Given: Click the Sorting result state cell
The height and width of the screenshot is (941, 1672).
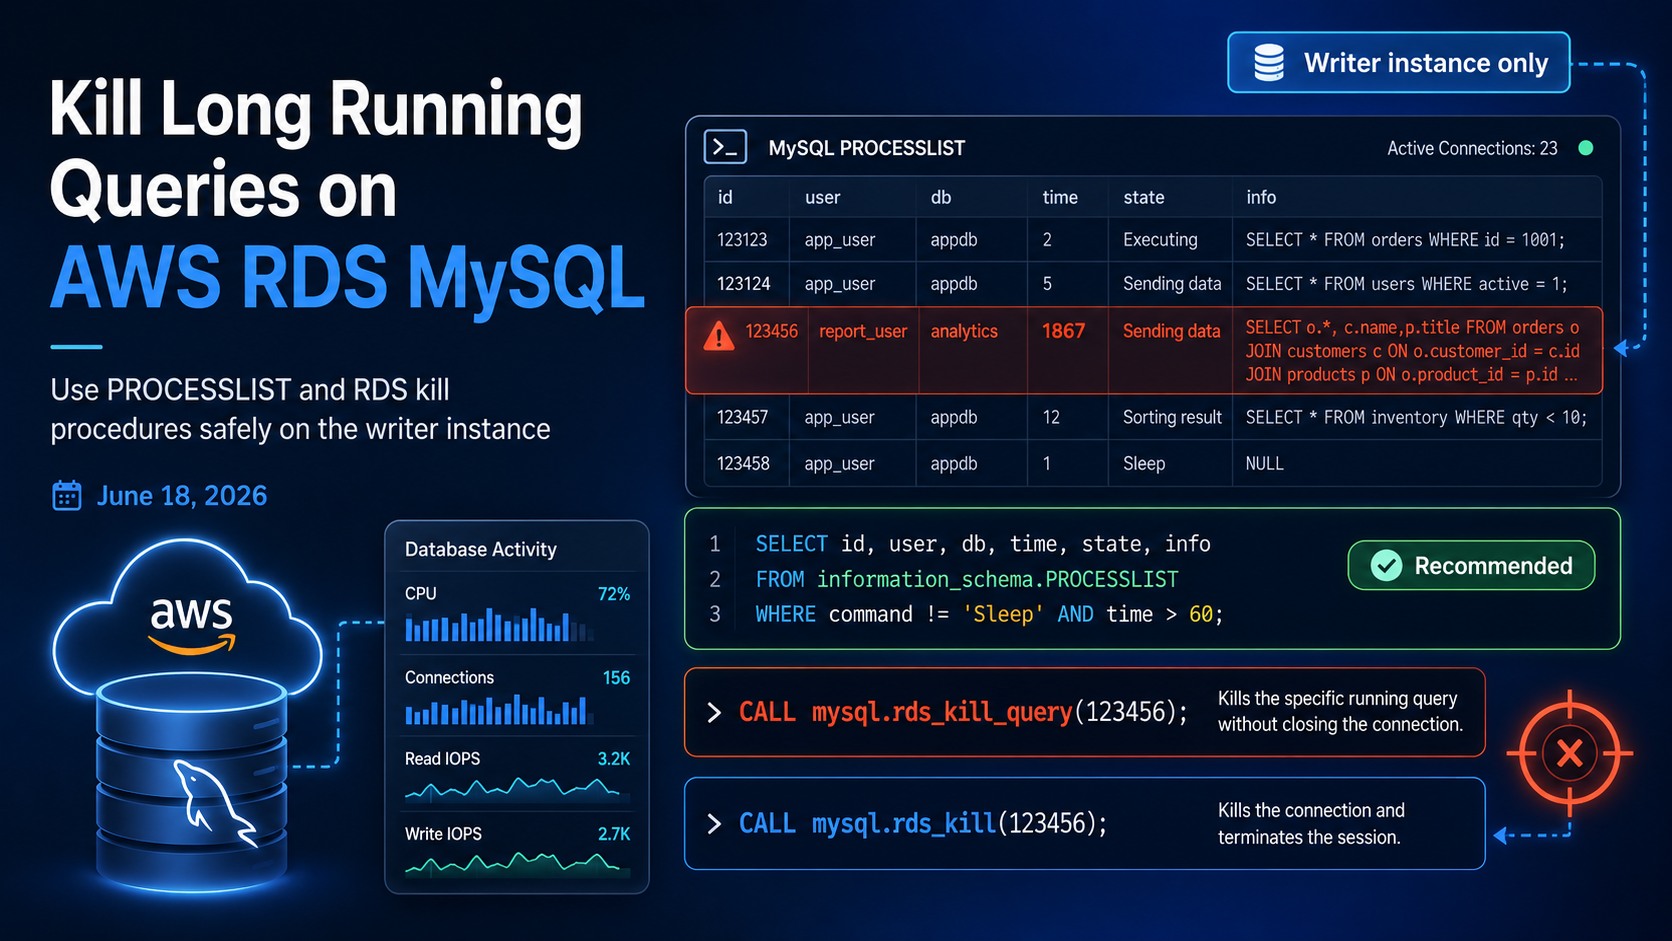Looking at the screenshot, I should point(1172,417).
